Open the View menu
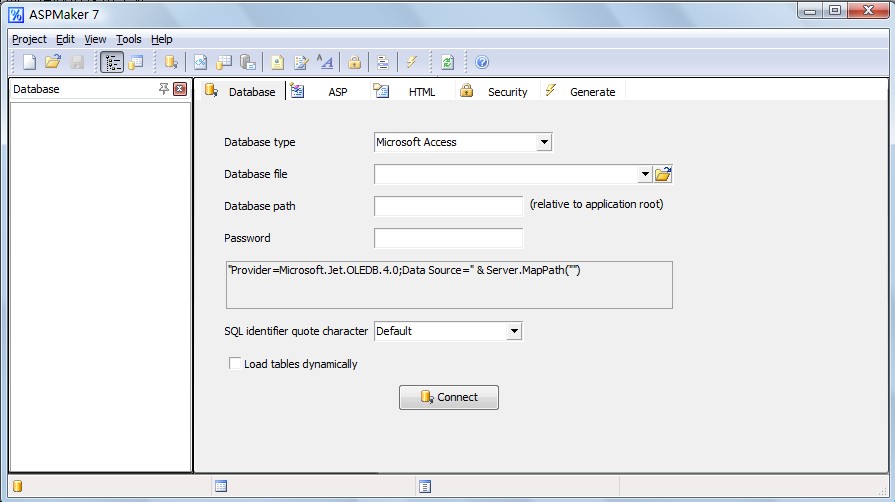895x502 pixels. tap(95, 39)
